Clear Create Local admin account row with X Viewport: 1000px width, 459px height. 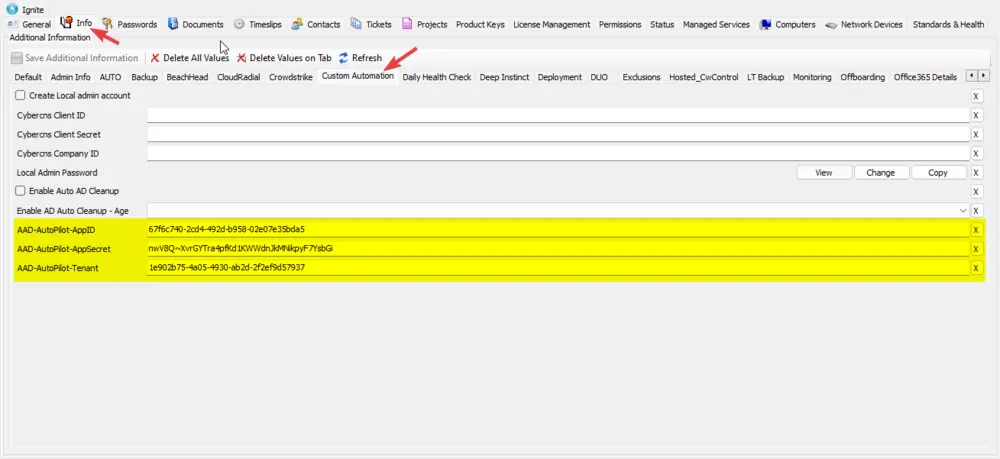point(976,96)
